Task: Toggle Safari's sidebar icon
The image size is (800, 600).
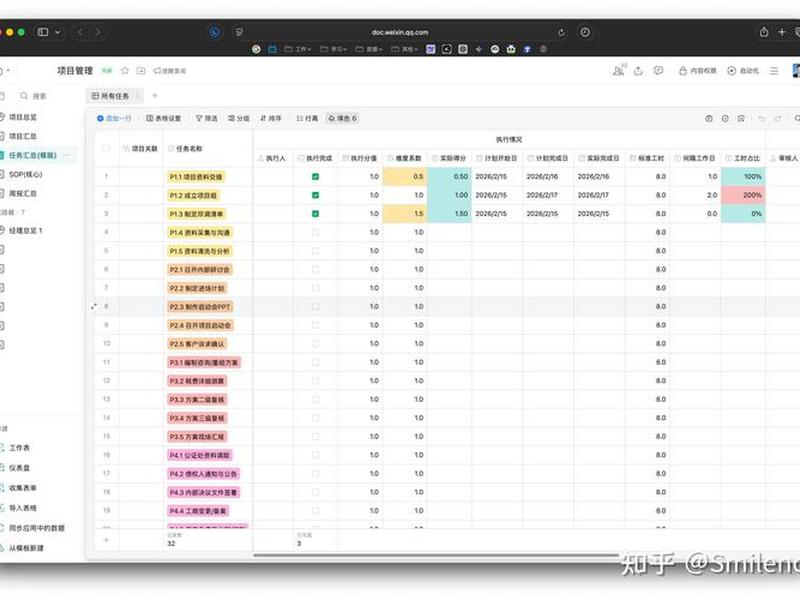Action: pos(43,32)
